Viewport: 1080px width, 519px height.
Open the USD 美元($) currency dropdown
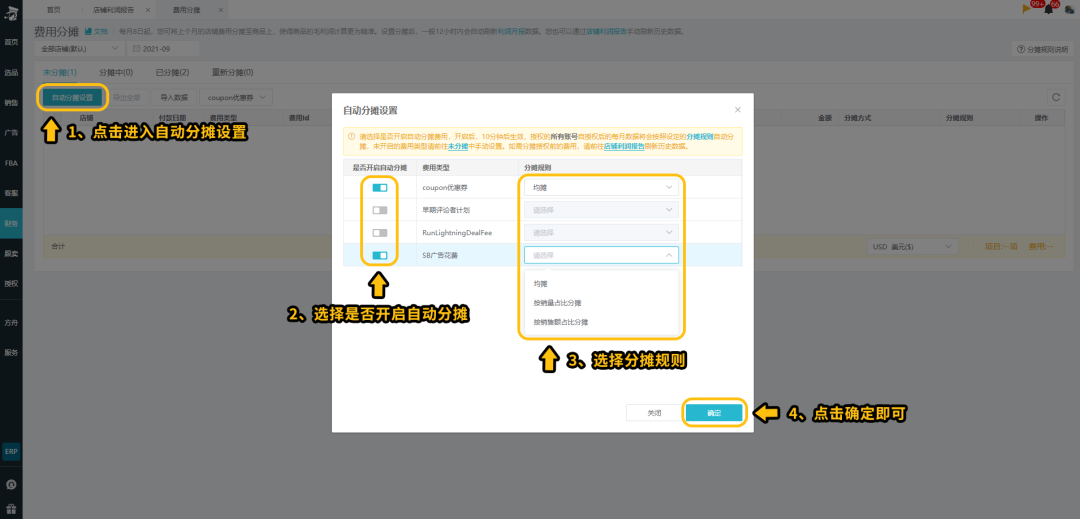912,246
